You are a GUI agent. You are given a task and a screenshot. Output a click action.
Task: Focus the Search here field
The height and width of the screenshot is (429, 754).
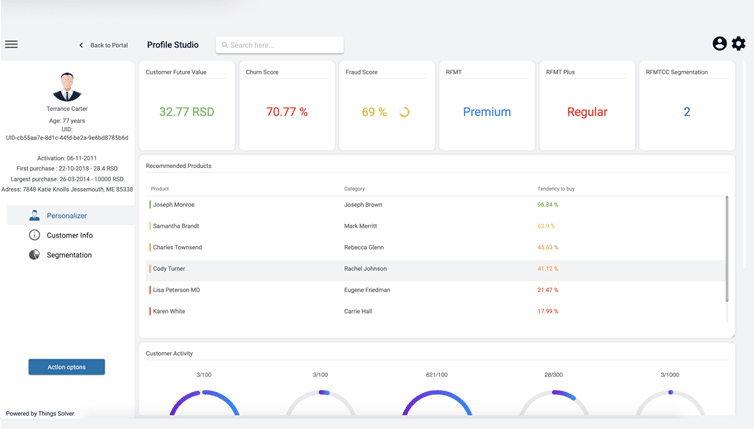(x=280, y=45)
